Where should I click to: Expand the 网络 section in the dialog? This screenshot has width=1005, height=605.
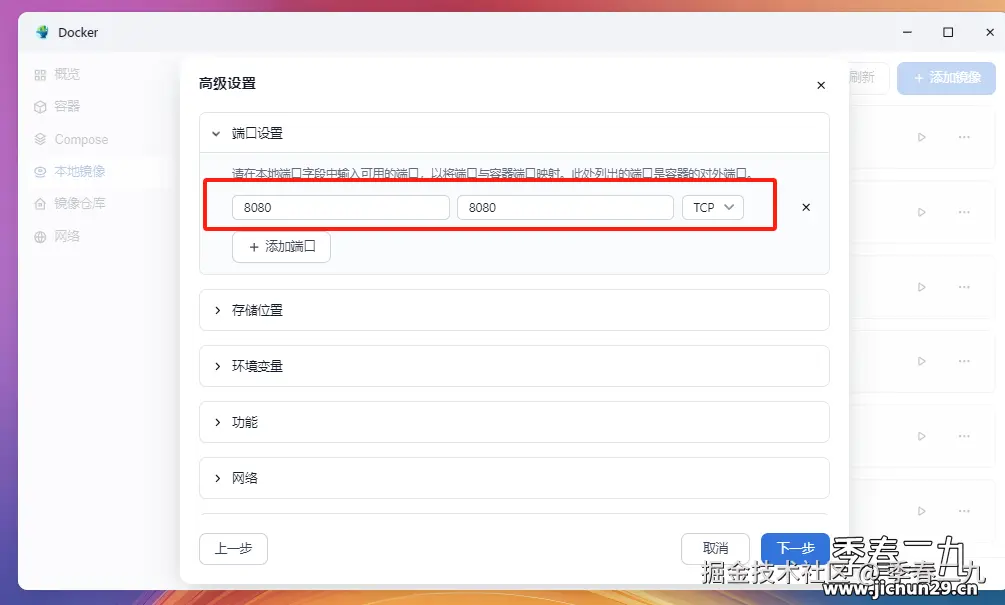click(514, 478)
